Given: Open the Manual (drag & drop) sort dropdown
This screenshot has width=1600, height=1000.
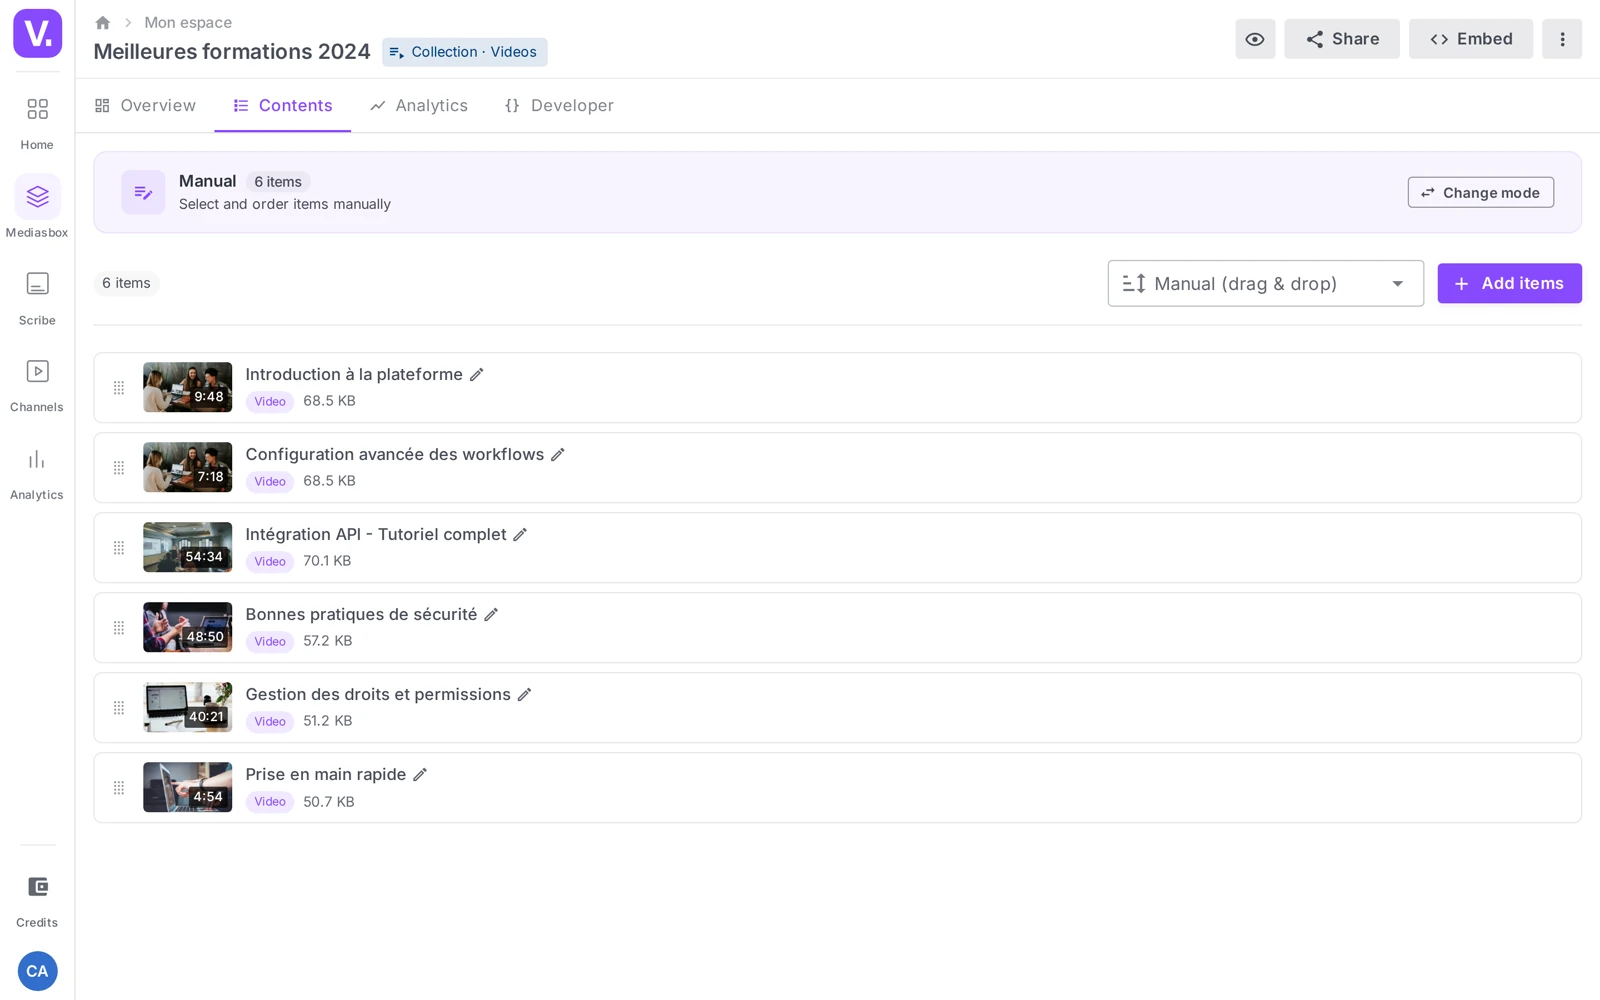Looking at the screenshot, I should click(1265, 284).
